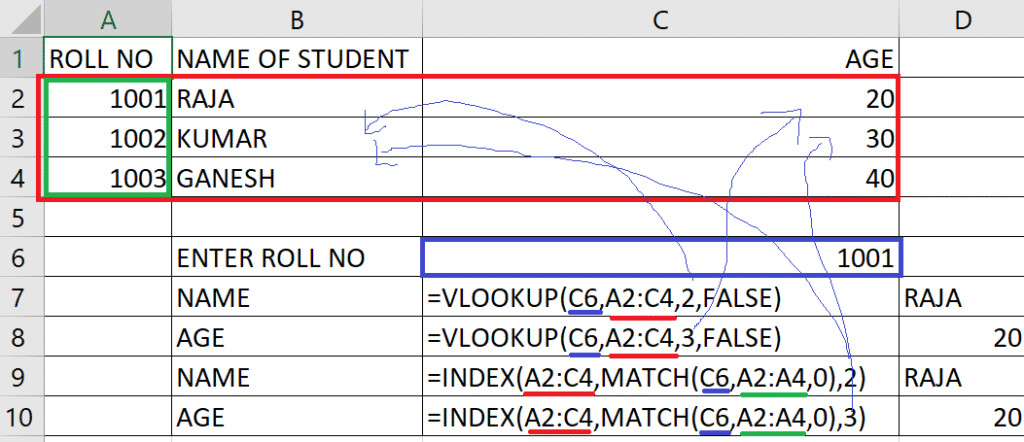Select row 5 header
1024x442 pixels.
[22, 218]
